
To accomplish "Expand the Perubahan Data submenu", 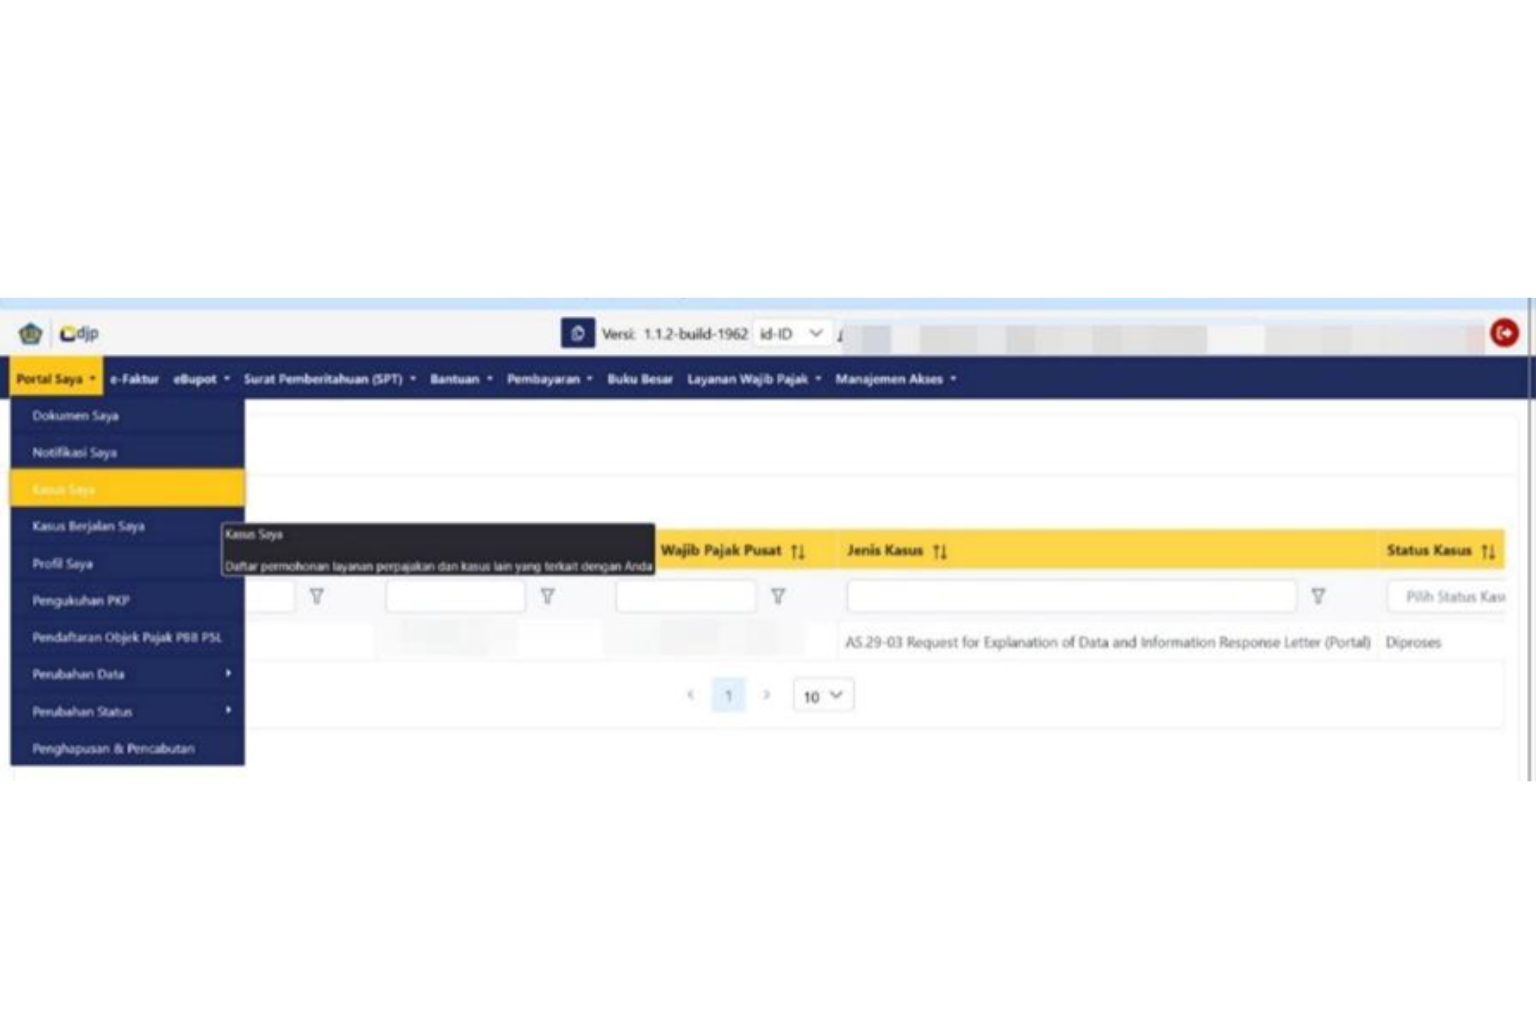I will click(x=128, y=674).
